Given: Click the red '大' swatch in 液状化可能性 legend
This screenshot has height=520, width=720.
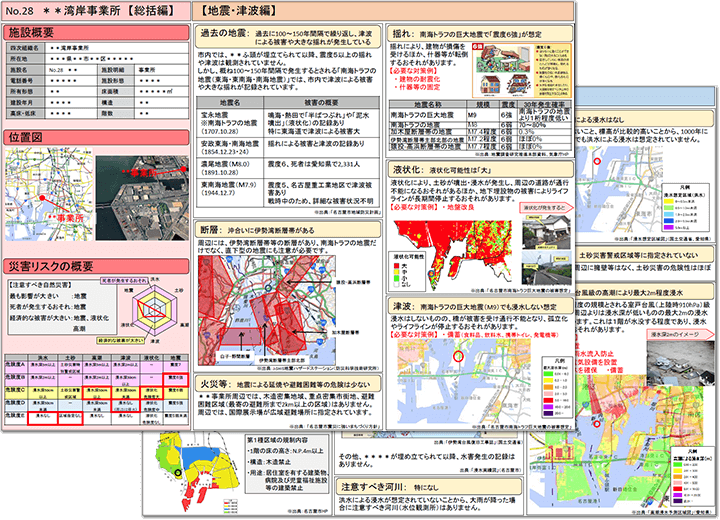Looking at the screenshot, I should pos(396,266).
